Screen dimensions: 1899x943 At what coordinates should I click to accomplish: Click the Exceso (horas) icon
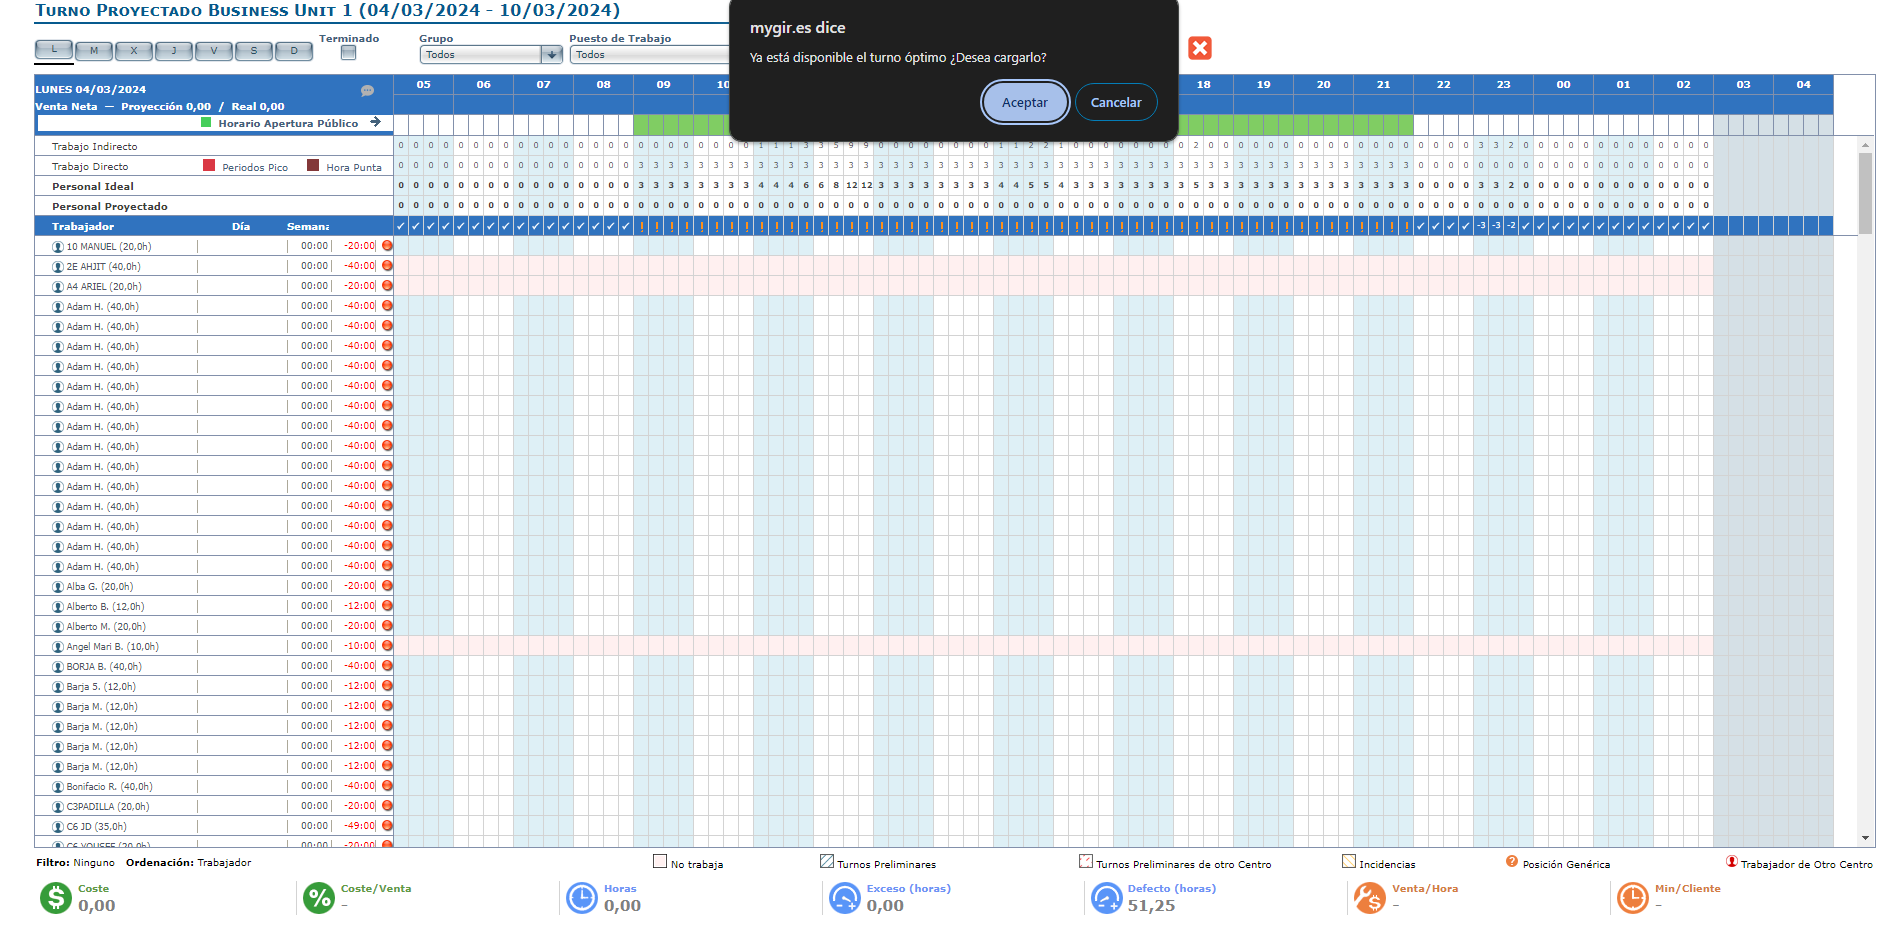click(844, 898)
